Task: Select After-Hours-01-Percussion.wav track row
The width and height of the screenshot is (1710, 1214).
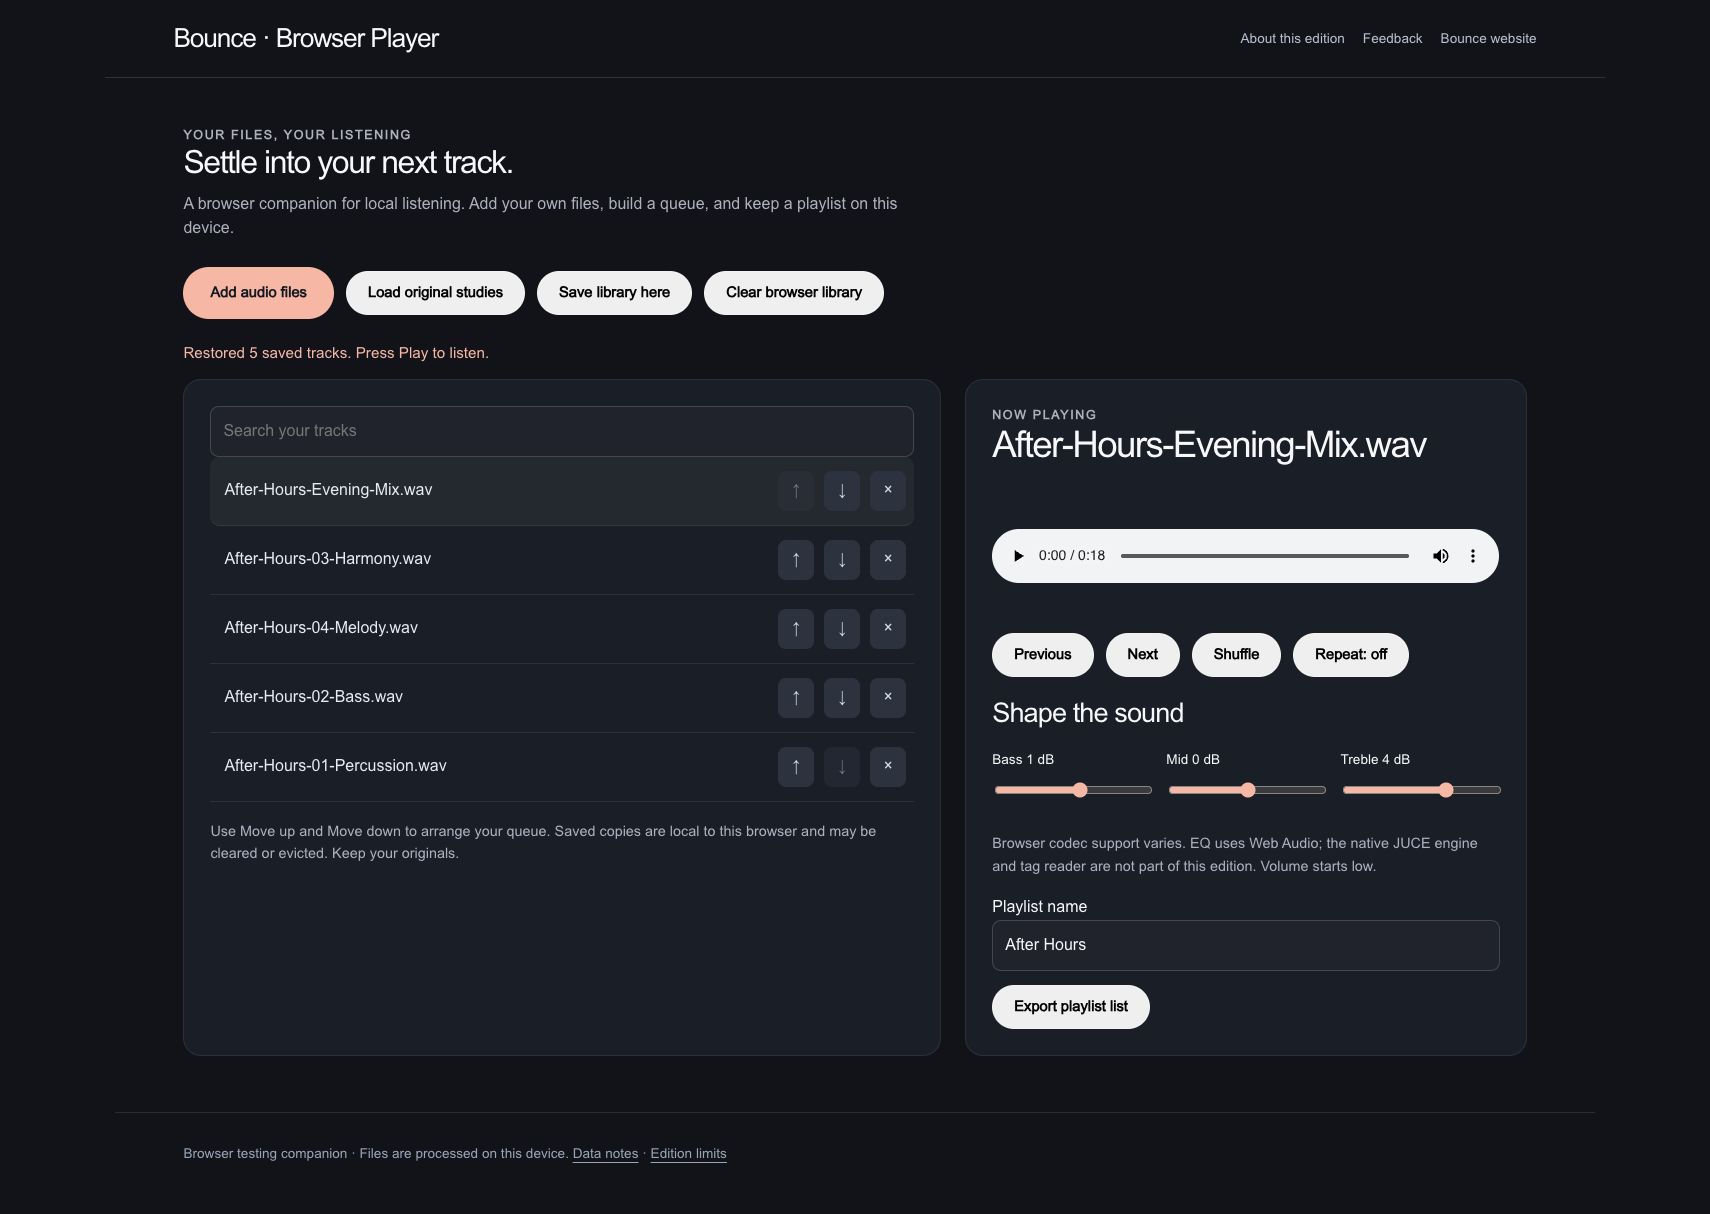Action: [x=562, y=767]
